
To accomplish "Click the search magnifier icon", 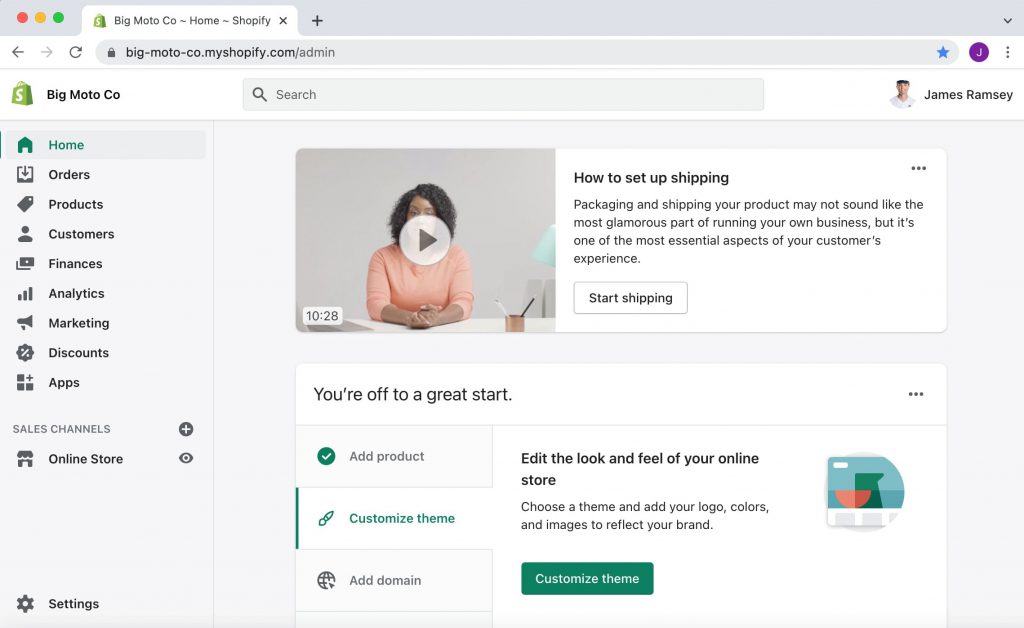I will (x=259, y=95).
